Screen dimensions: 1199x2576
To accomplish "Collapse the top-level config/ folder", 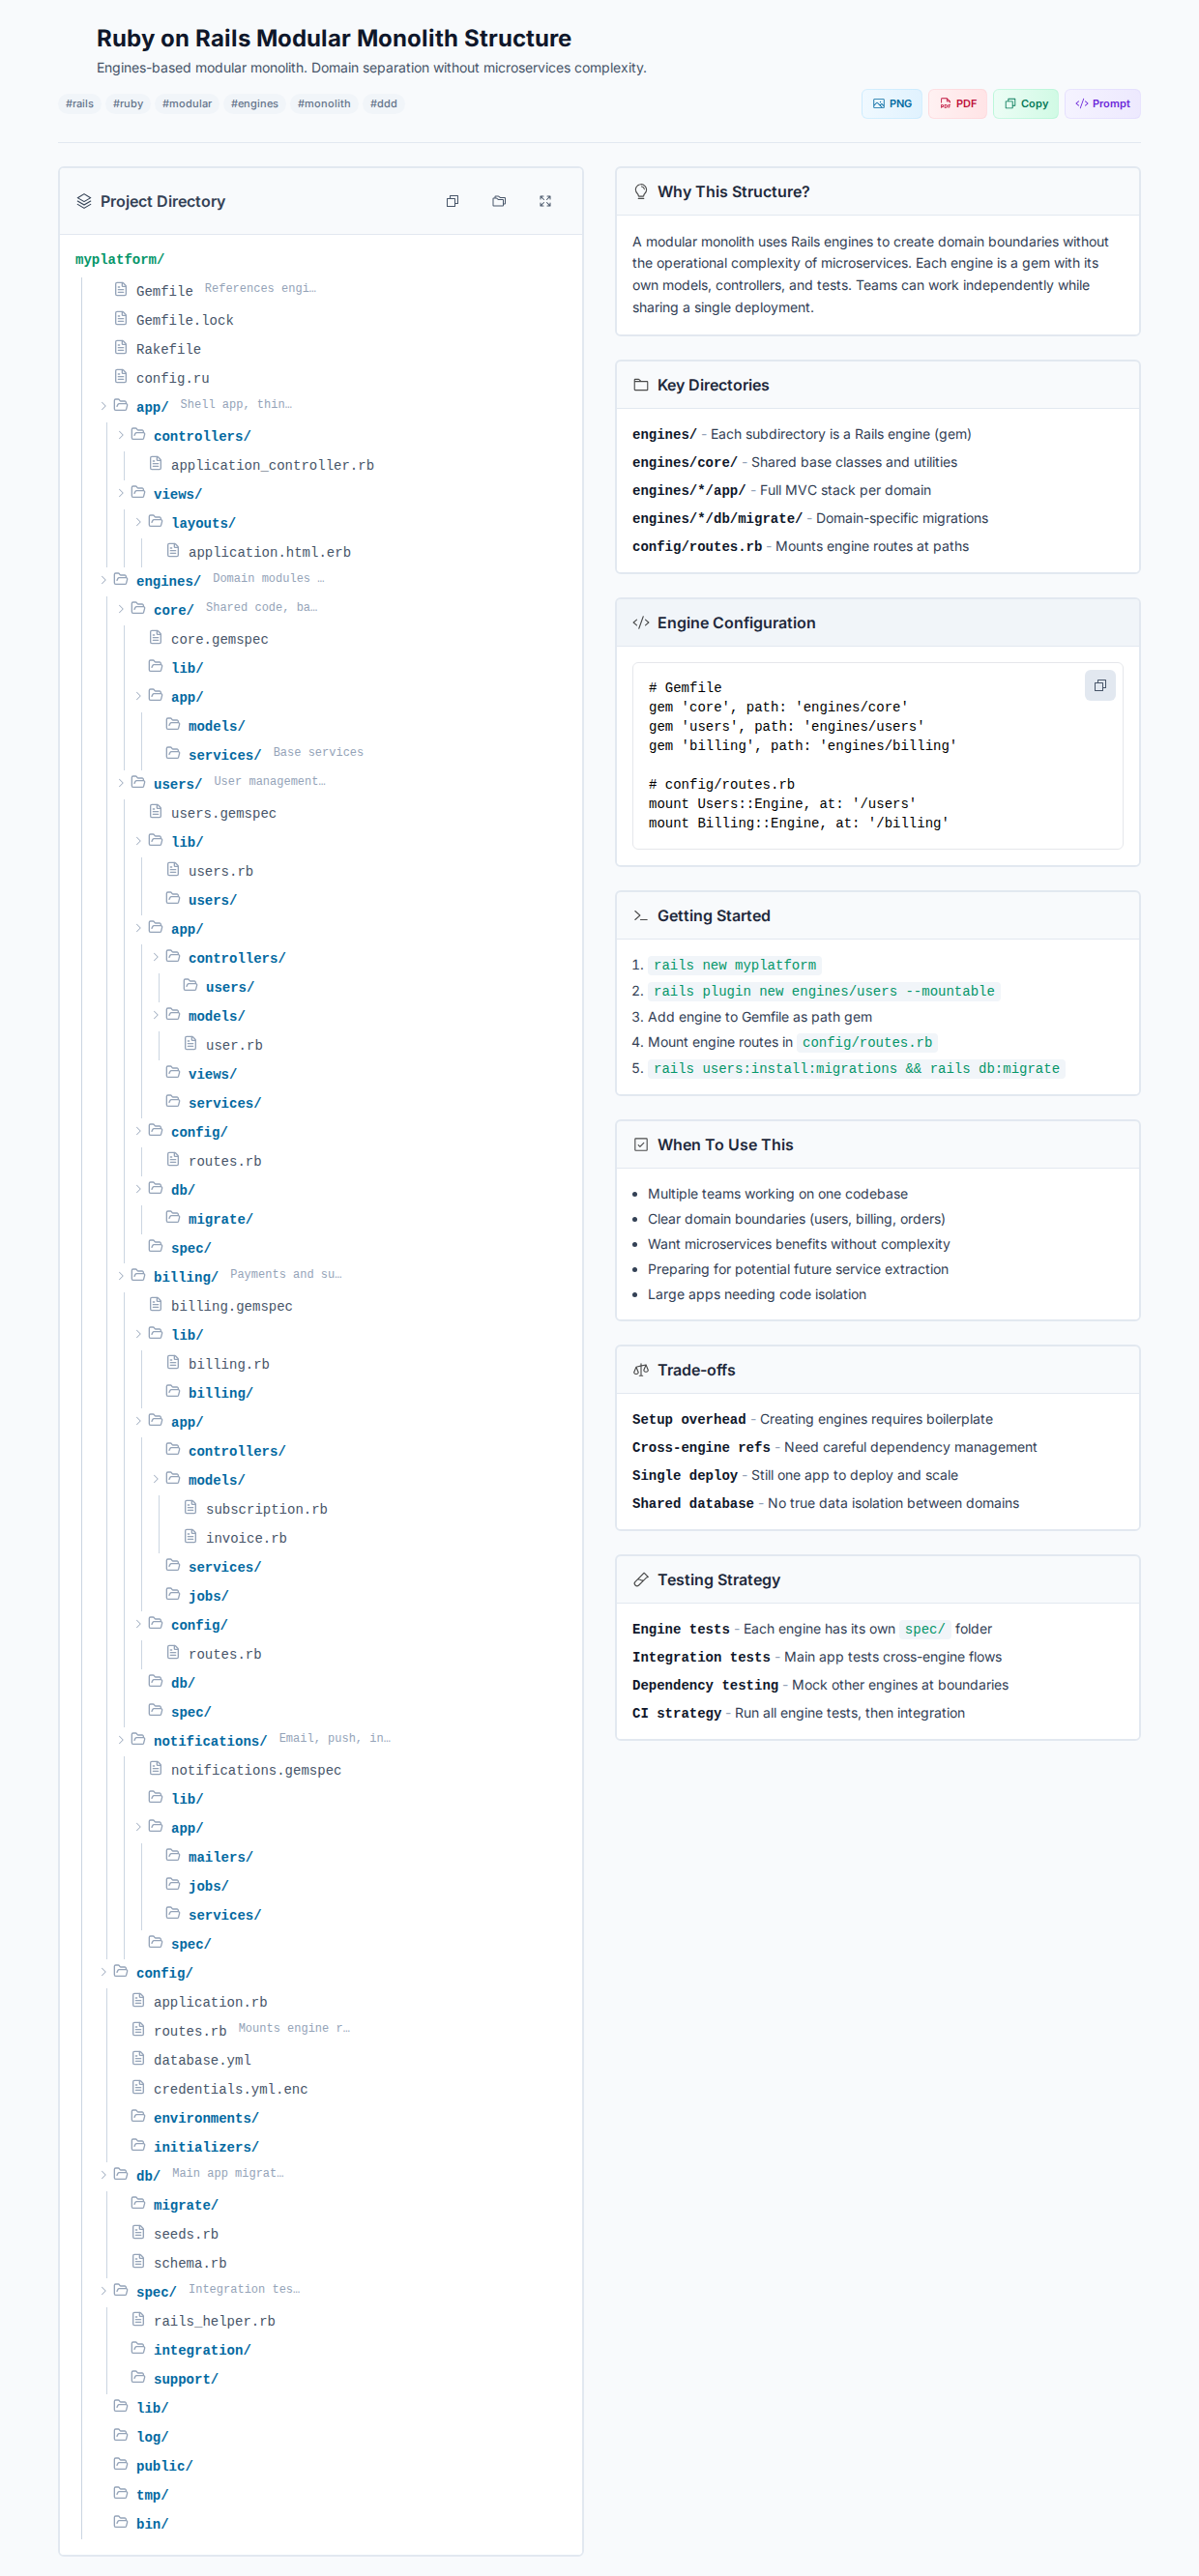I will [x=103, y=1972].
